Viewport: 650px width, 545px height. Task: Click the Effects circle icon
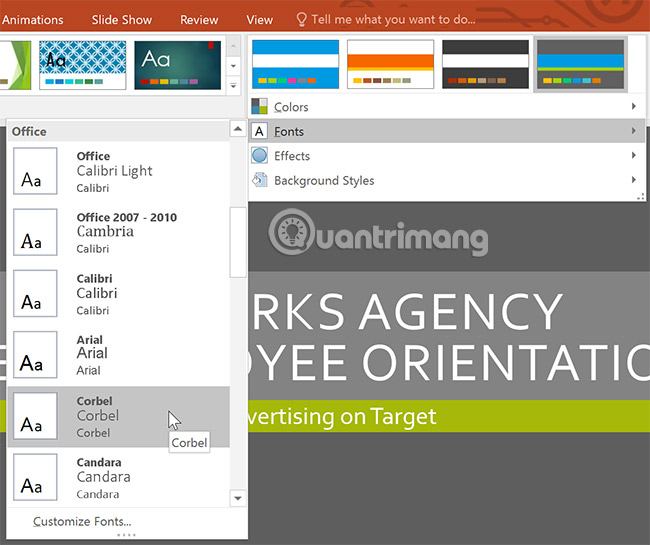[260, 156]
